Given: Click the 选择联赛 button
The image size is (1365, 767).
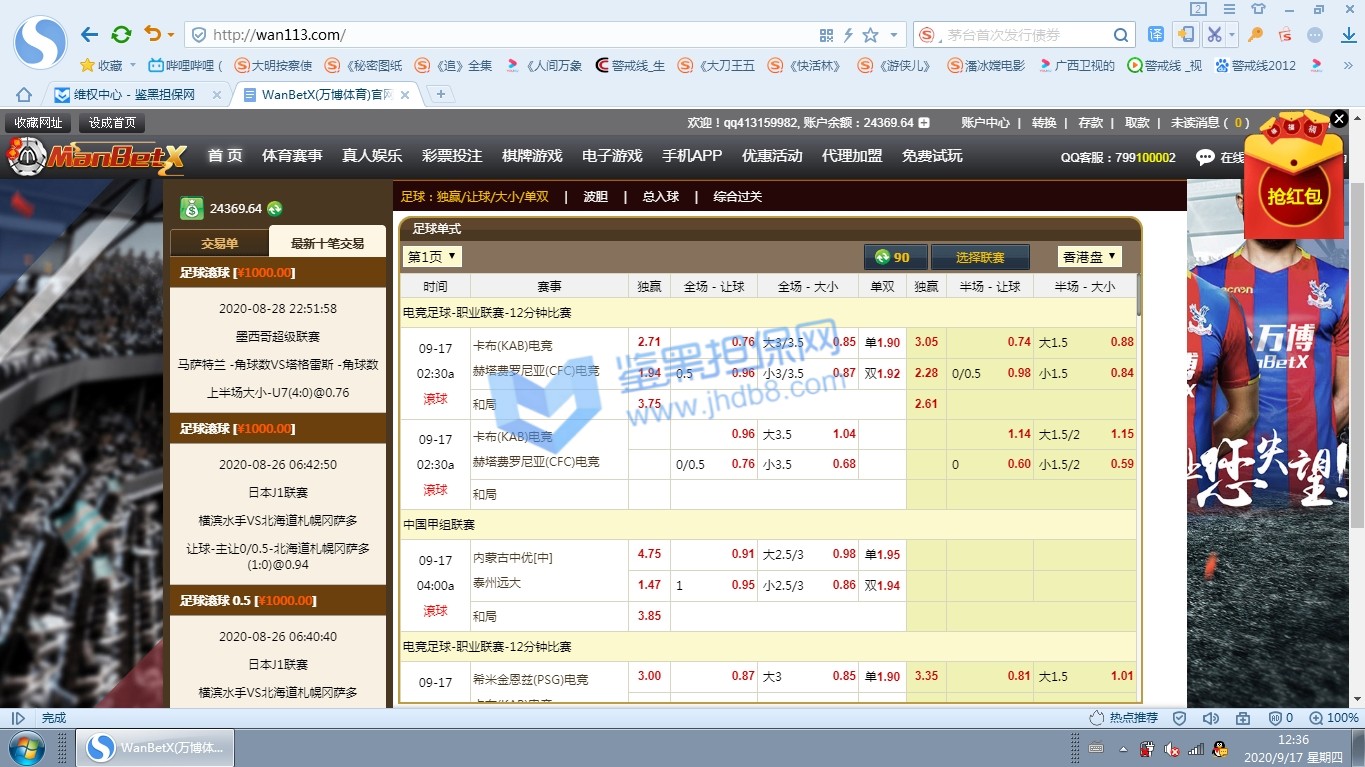Looking at the screenshot, I should coord(980,257).
